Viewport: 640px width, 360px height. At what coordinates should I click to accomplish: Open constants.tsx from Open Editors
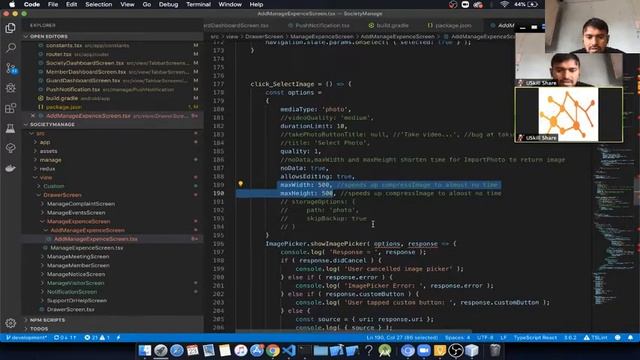[112, 45]
